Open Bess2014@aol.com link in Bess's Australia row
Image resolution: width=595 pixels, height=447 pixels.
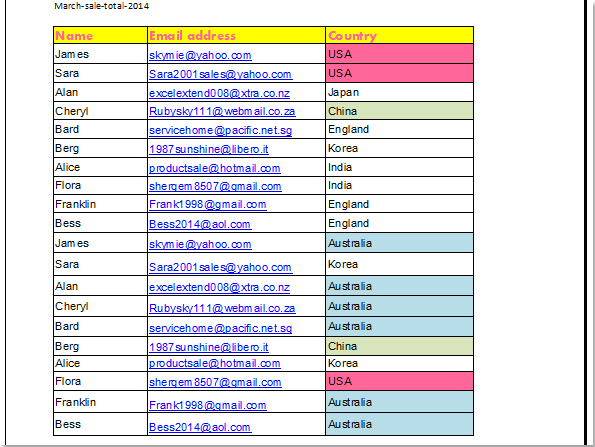[x=200, y=427]
